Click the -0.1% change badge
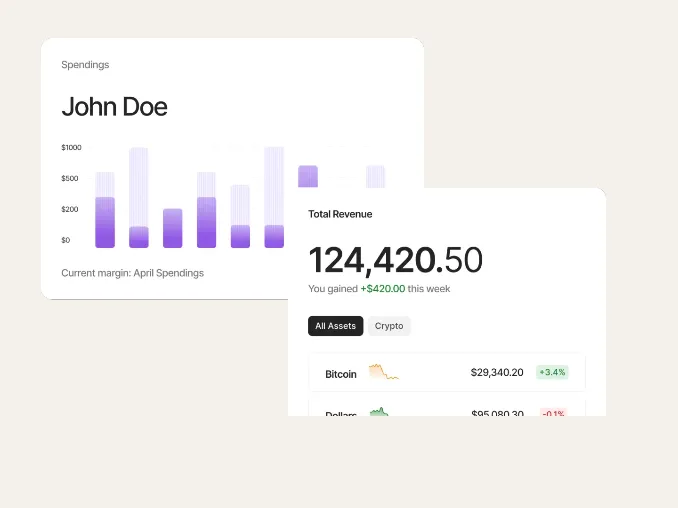The height and width of the screenshot is (508, 678). [x=553, y=413]
